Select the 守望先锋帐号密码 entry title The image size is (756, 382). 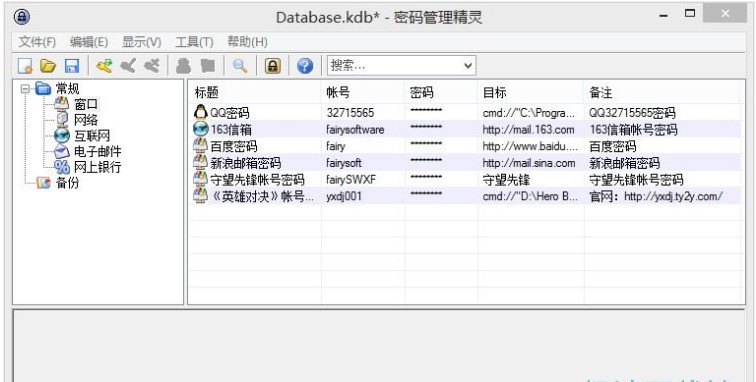coord(257,180)
